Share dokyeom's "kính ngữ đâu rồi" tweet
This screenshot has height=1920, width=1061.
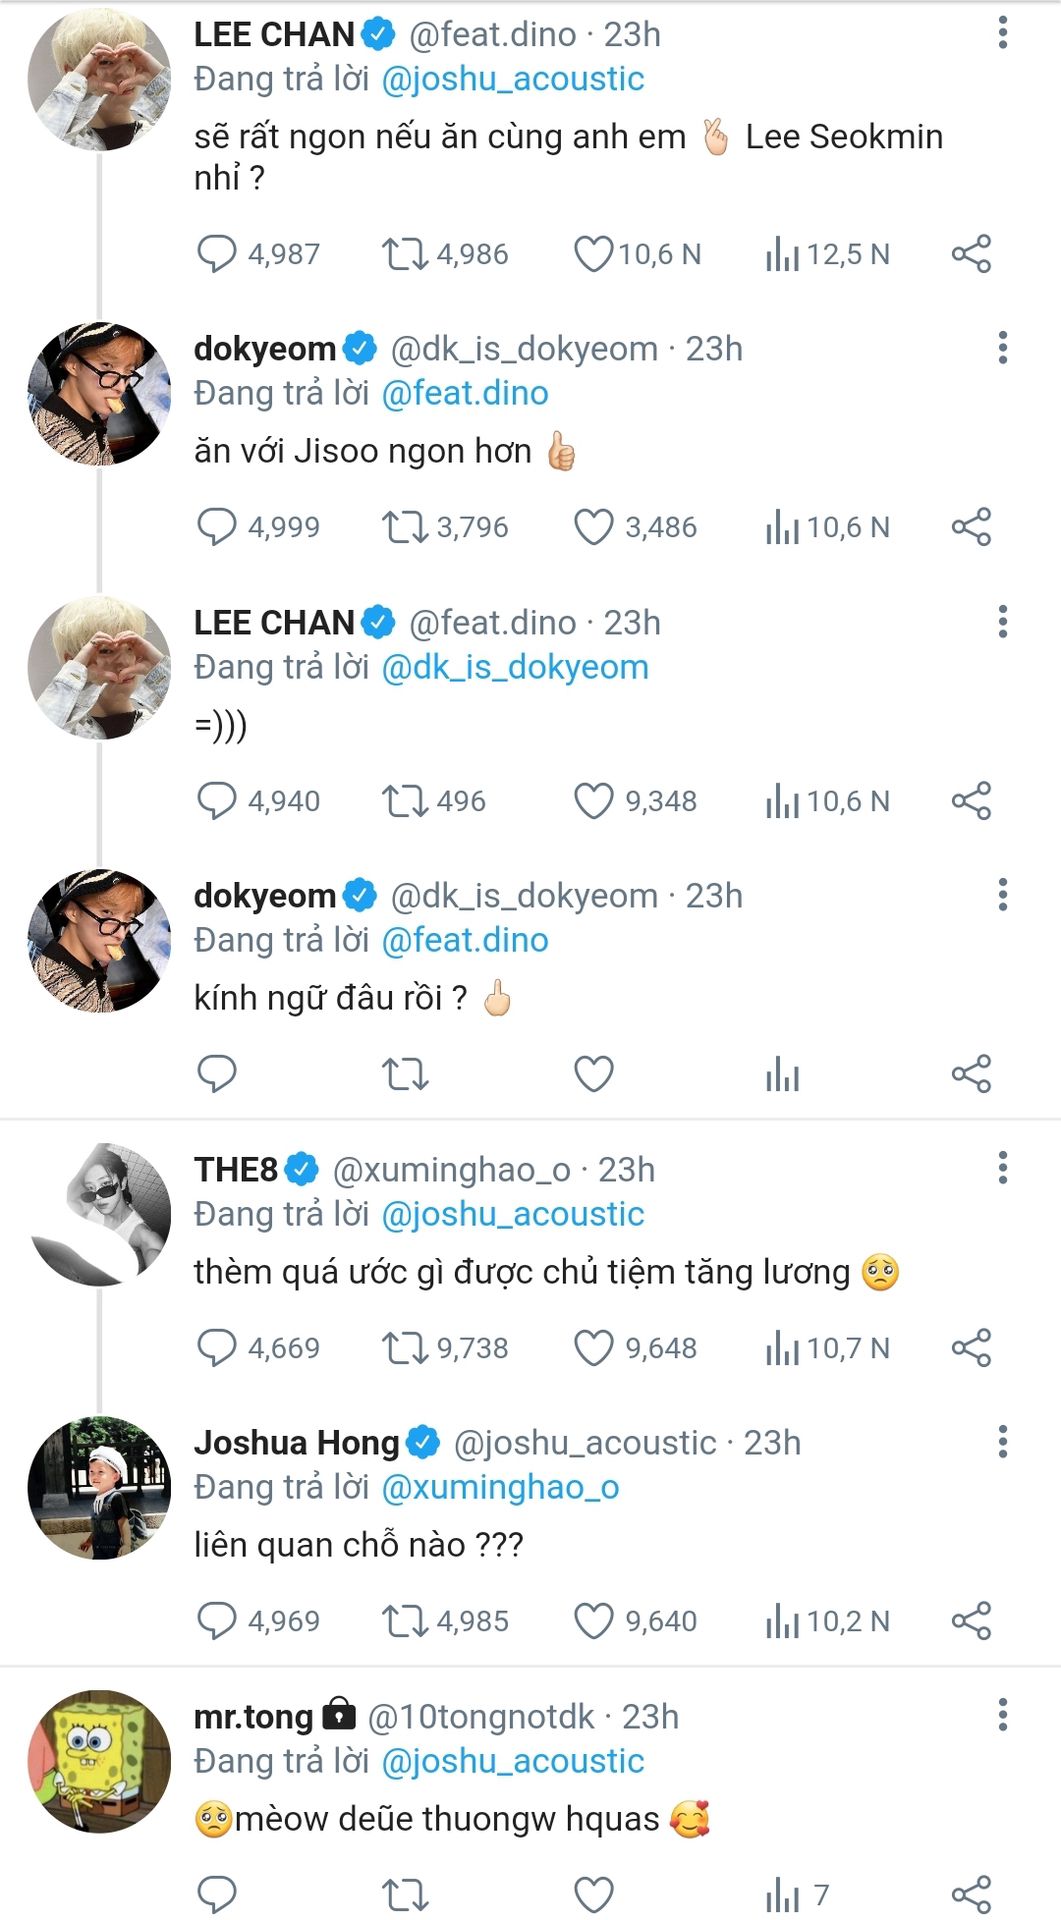coord(971,1074)
